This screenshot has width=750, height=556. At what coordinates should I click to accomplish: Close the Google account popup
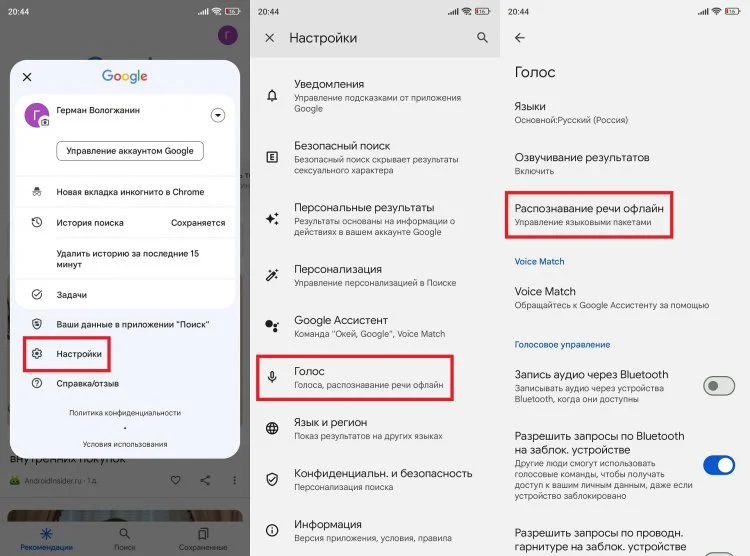pos(27,77)
